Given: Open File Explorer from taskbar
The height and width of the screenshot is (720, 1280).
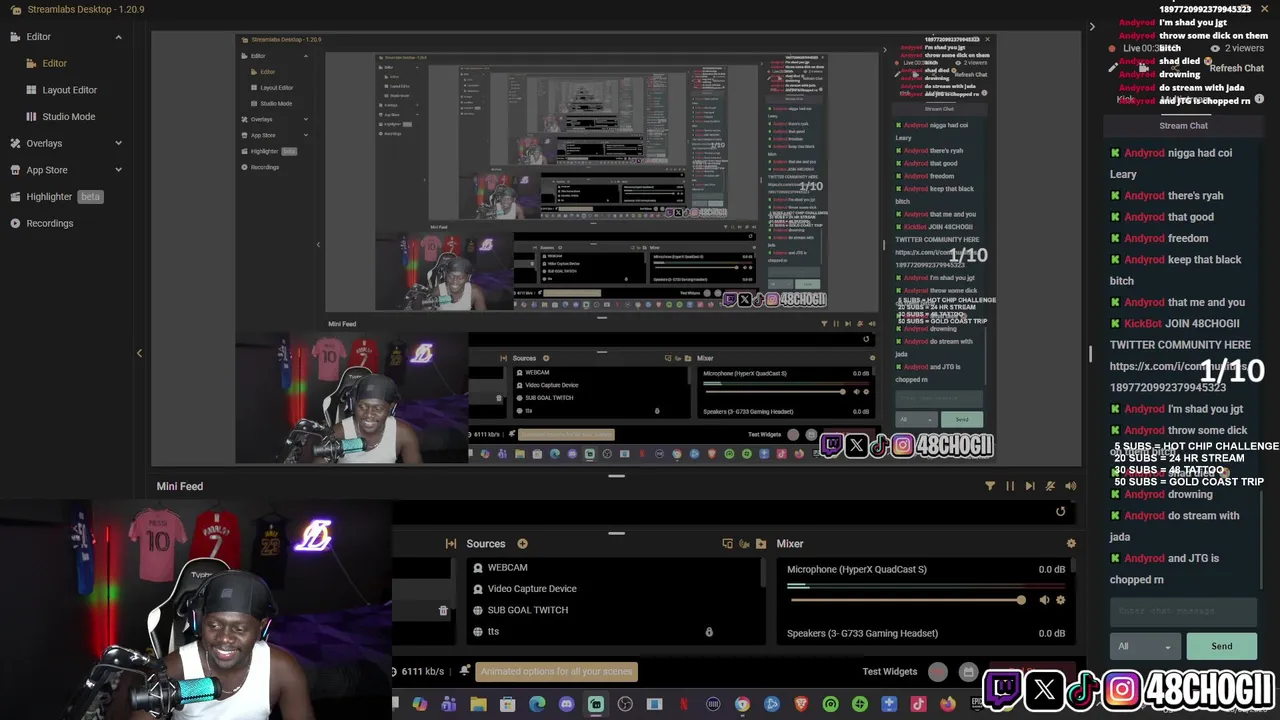Looking at the screenshot, I should pos(478,704).
